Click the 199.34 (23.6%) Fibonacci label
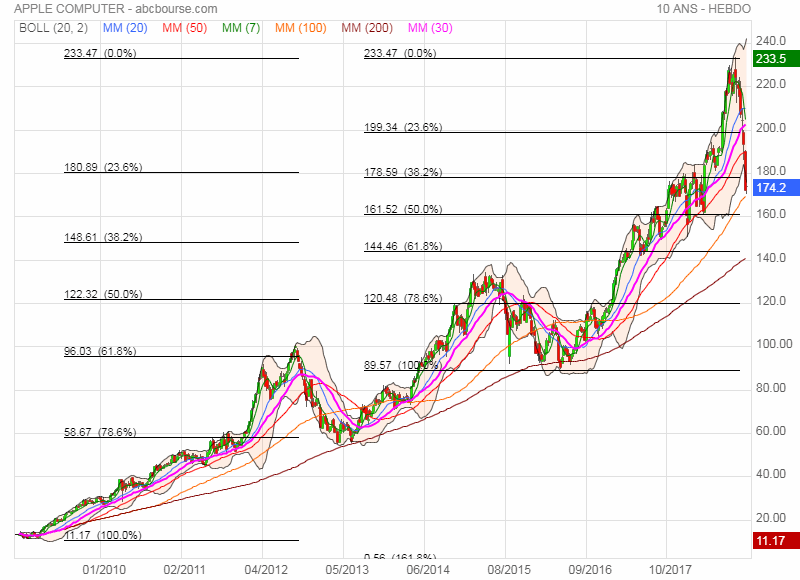This screenshot has width=800, height=580. (403, 127)
